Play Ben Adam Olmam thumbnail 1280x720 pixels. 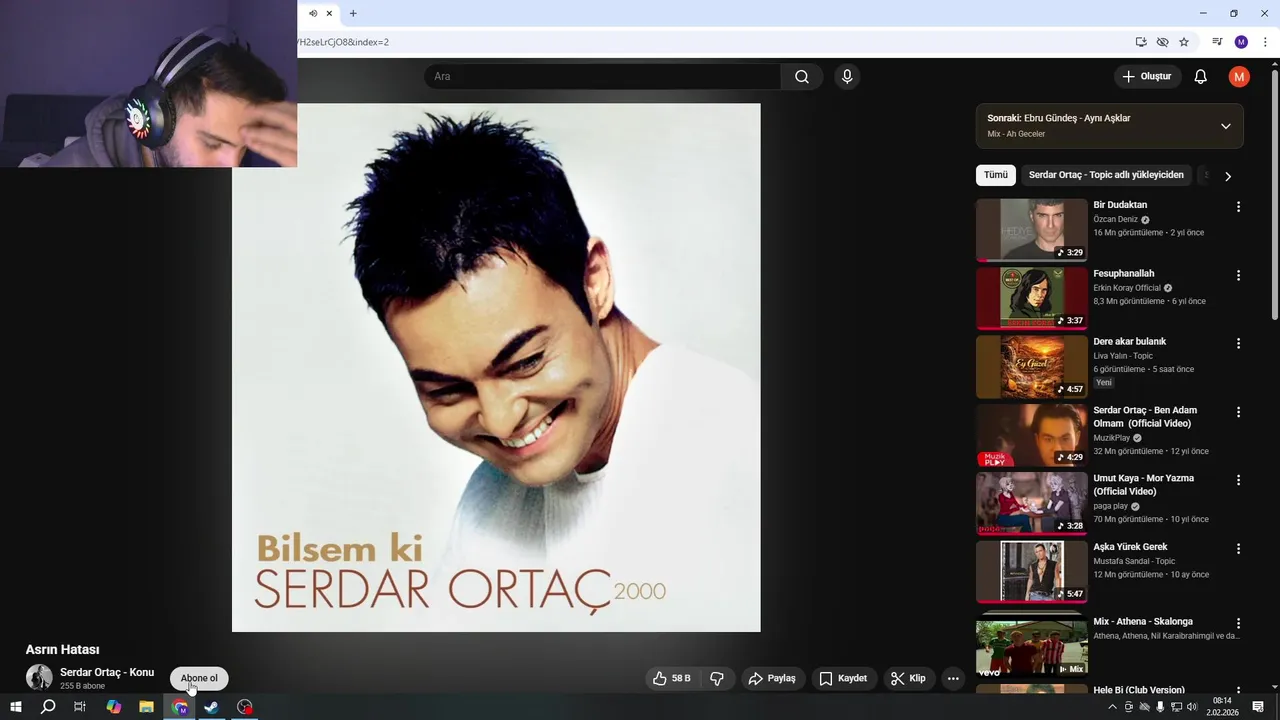pyautogui.click(x=1032, y=435)
